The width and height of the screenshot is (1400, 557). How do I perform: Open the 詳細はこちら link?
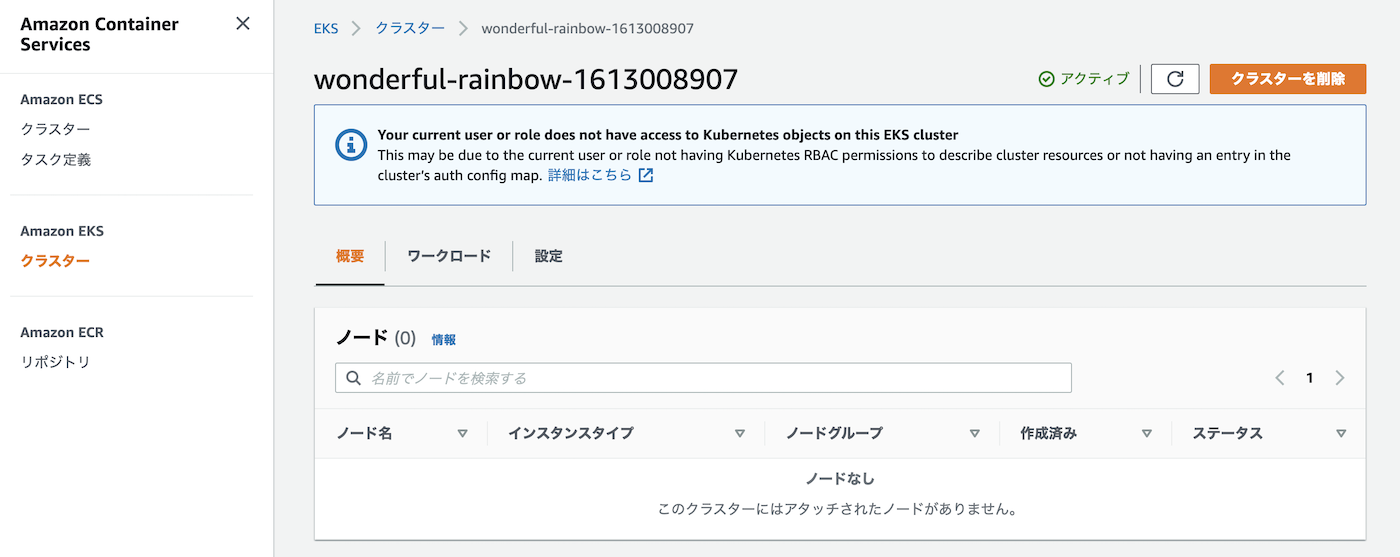pyautogui.click(x=590, y=175)
